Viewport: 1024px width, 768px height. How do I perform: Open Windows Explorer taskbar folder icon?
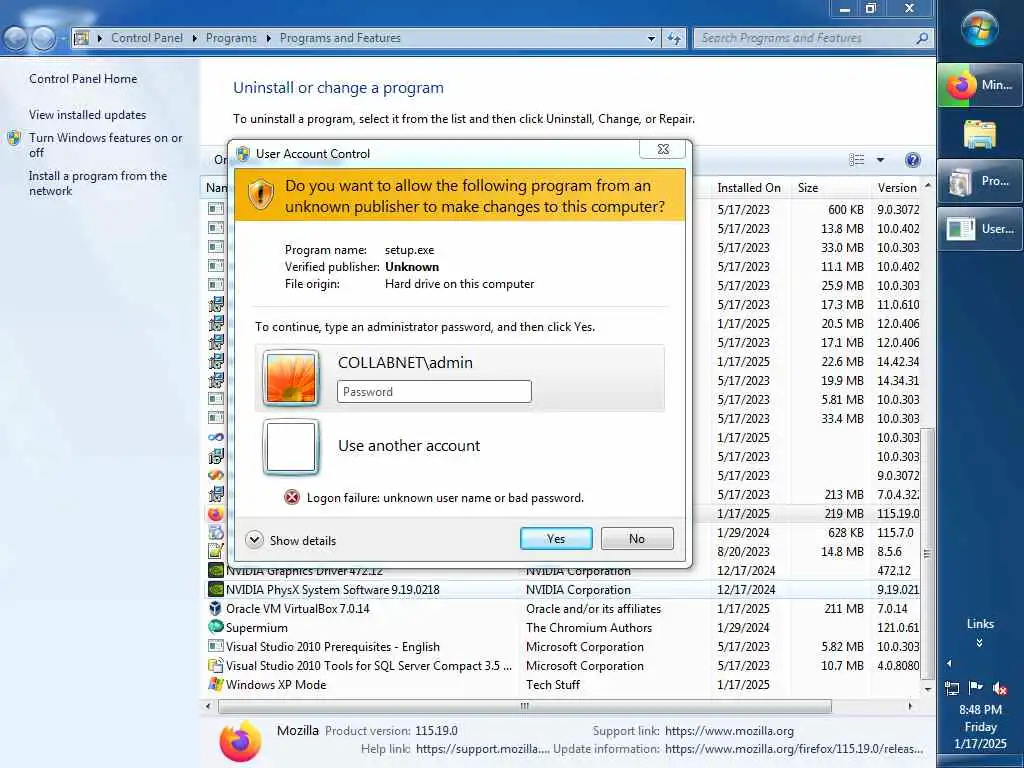[980, 134]
